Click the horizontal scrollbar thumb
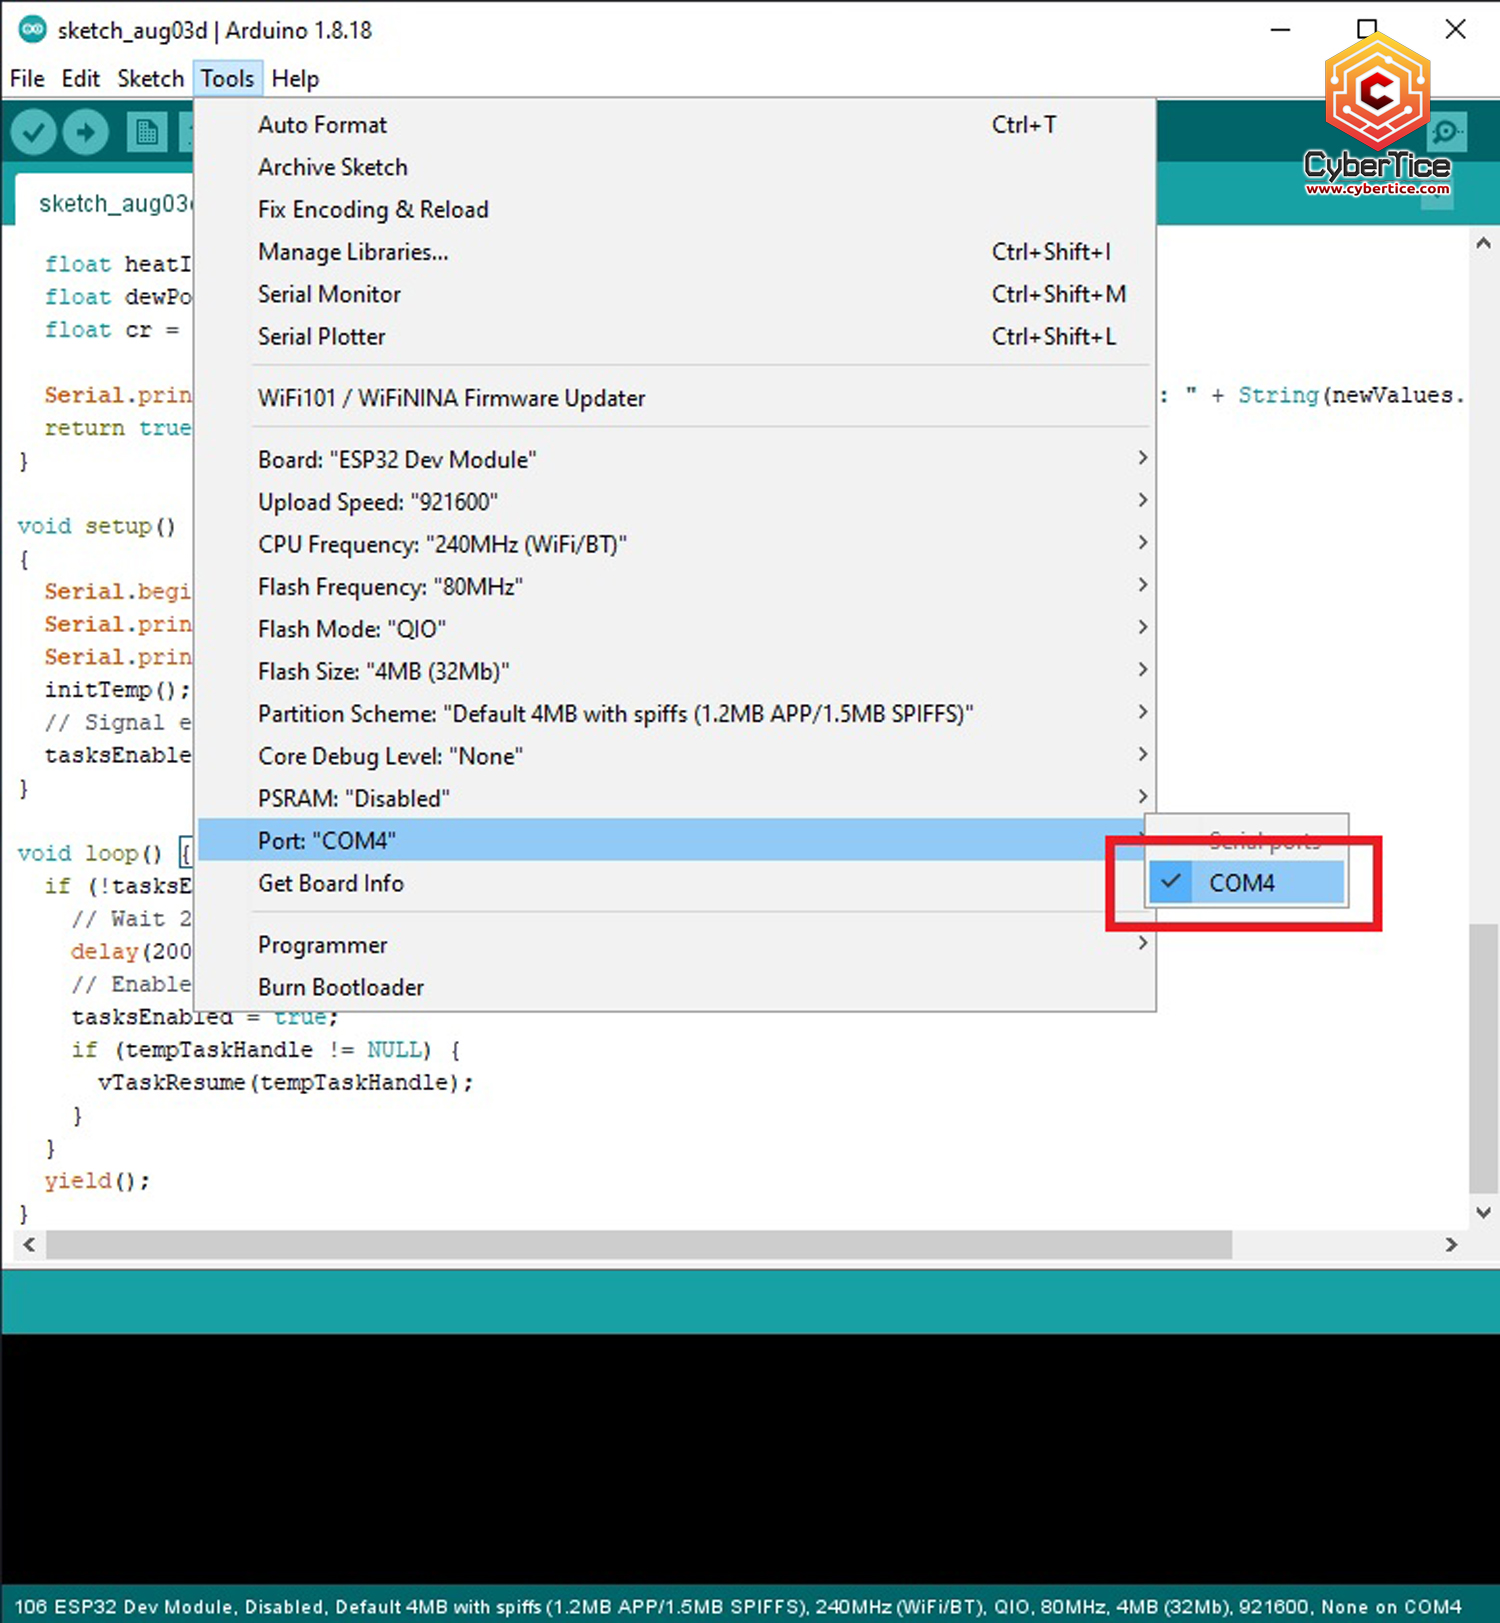1500x1623 pixels. click(640, 1245)
